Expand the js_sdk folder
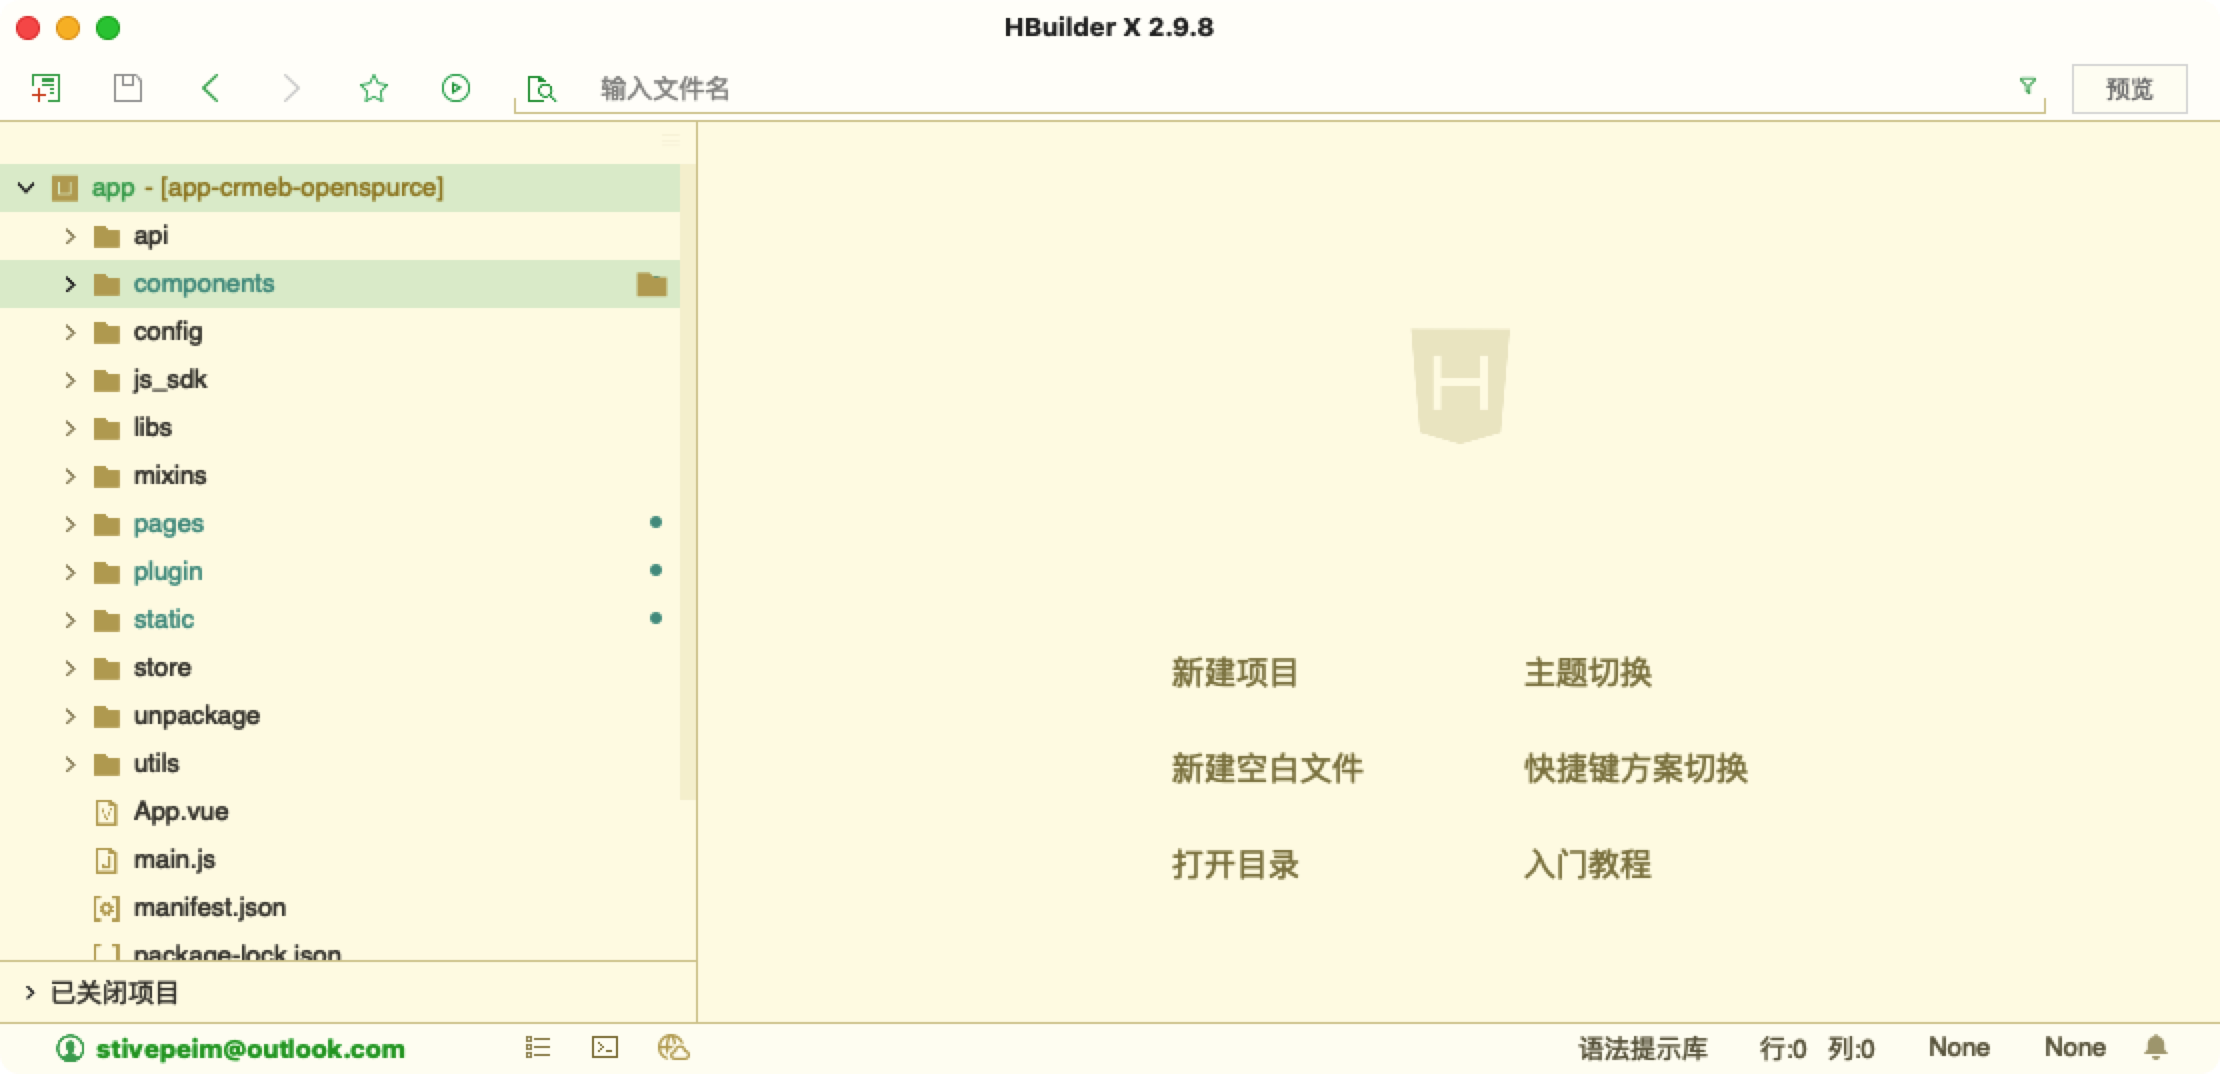The height and width of the screenshot is (1074, 2220). (70, 380)
